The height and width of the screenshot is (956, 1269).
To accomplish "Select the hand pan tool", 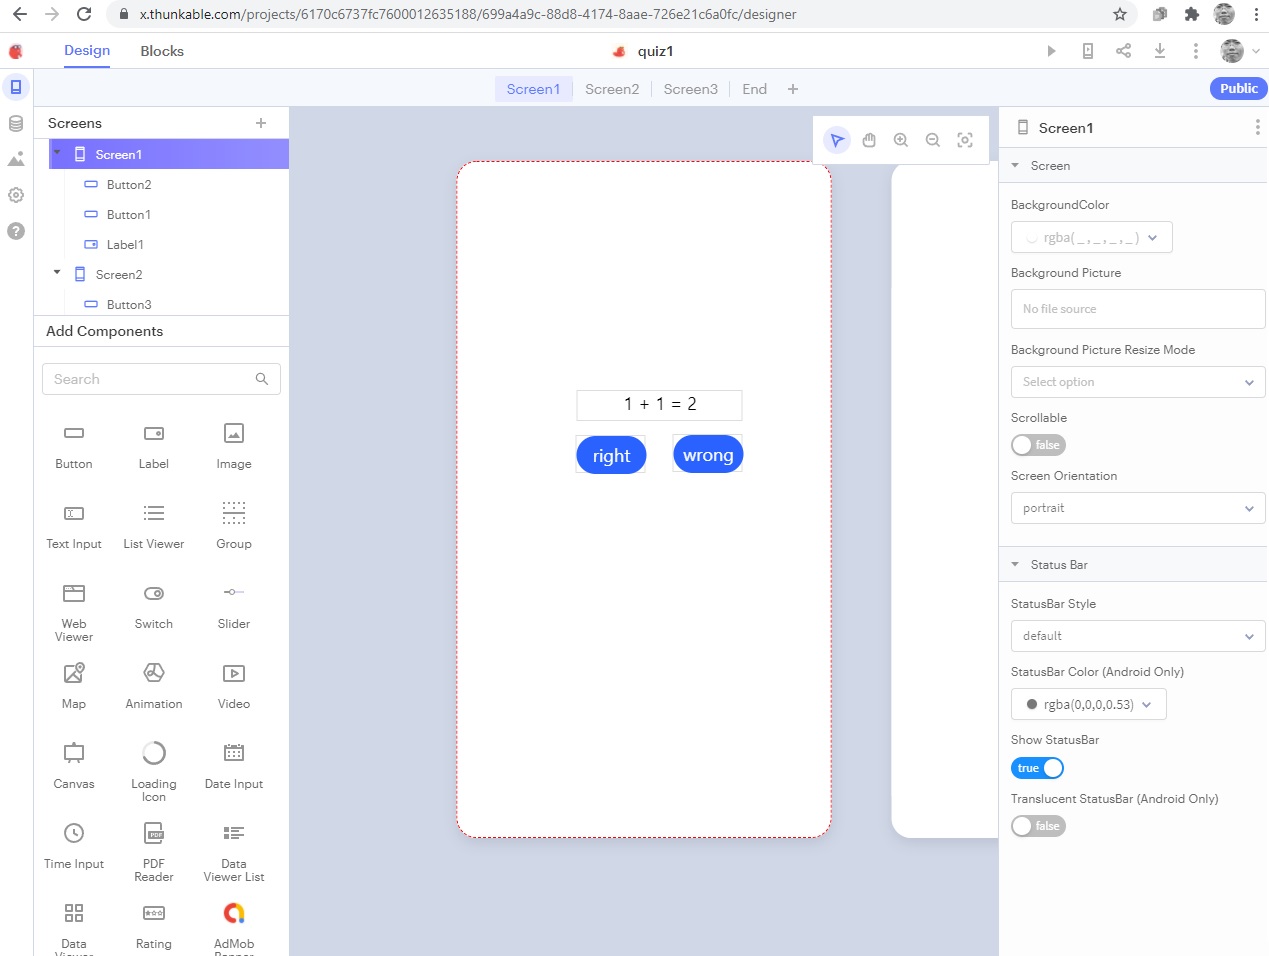I will [869, 140].
